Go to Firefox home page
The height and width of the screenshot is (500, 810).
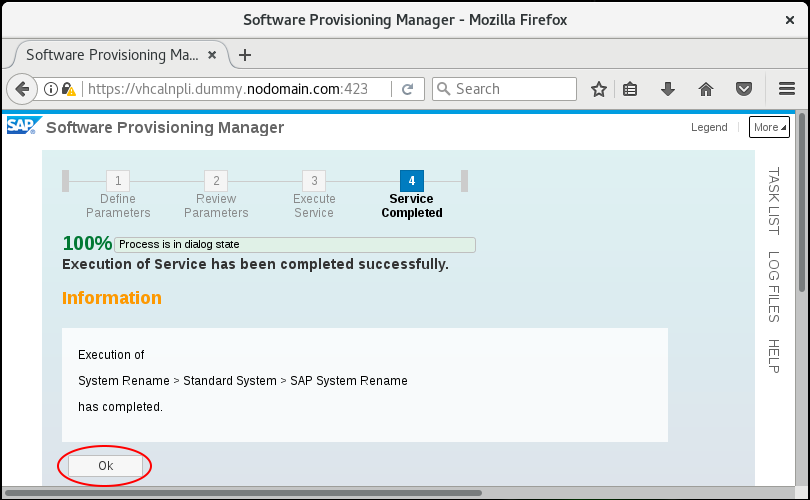(706, 89)
